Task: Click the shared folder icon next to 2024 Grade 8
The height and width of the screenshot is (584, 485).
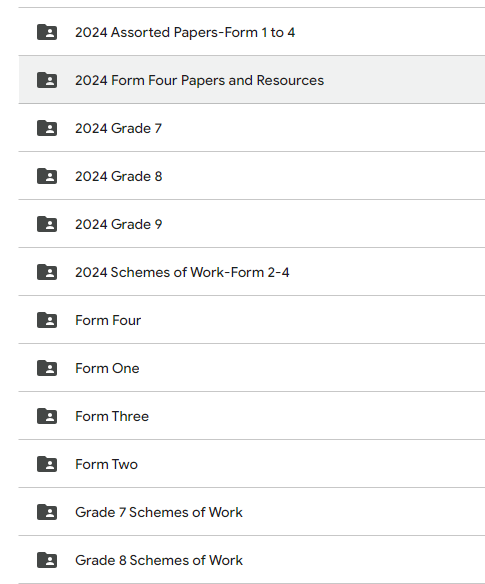Action: pos(47,176)
